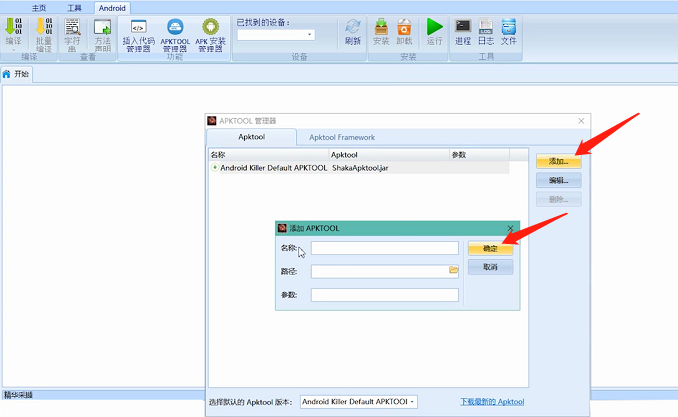This screenshot has width=678, height=417.
Task: Close the APKTOOL 管理器 window
Action: tap(581, 121)
